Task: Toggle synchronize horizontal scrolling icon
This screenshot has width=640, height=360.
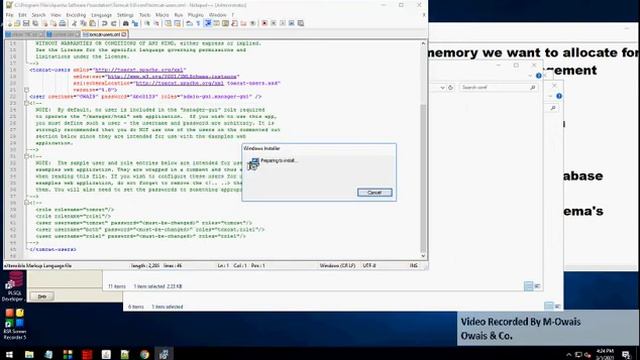Action: point(178,24)
